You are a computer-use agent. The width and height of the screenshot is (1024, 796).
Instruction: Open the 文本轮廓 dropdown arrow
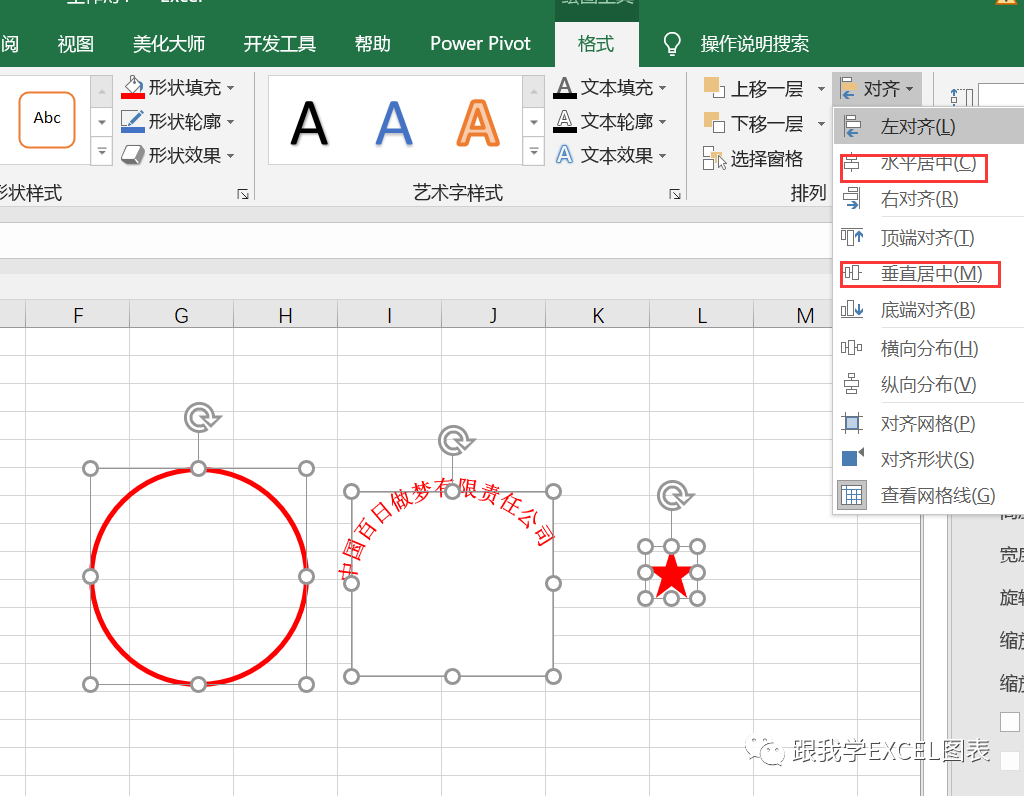point(662,121)
